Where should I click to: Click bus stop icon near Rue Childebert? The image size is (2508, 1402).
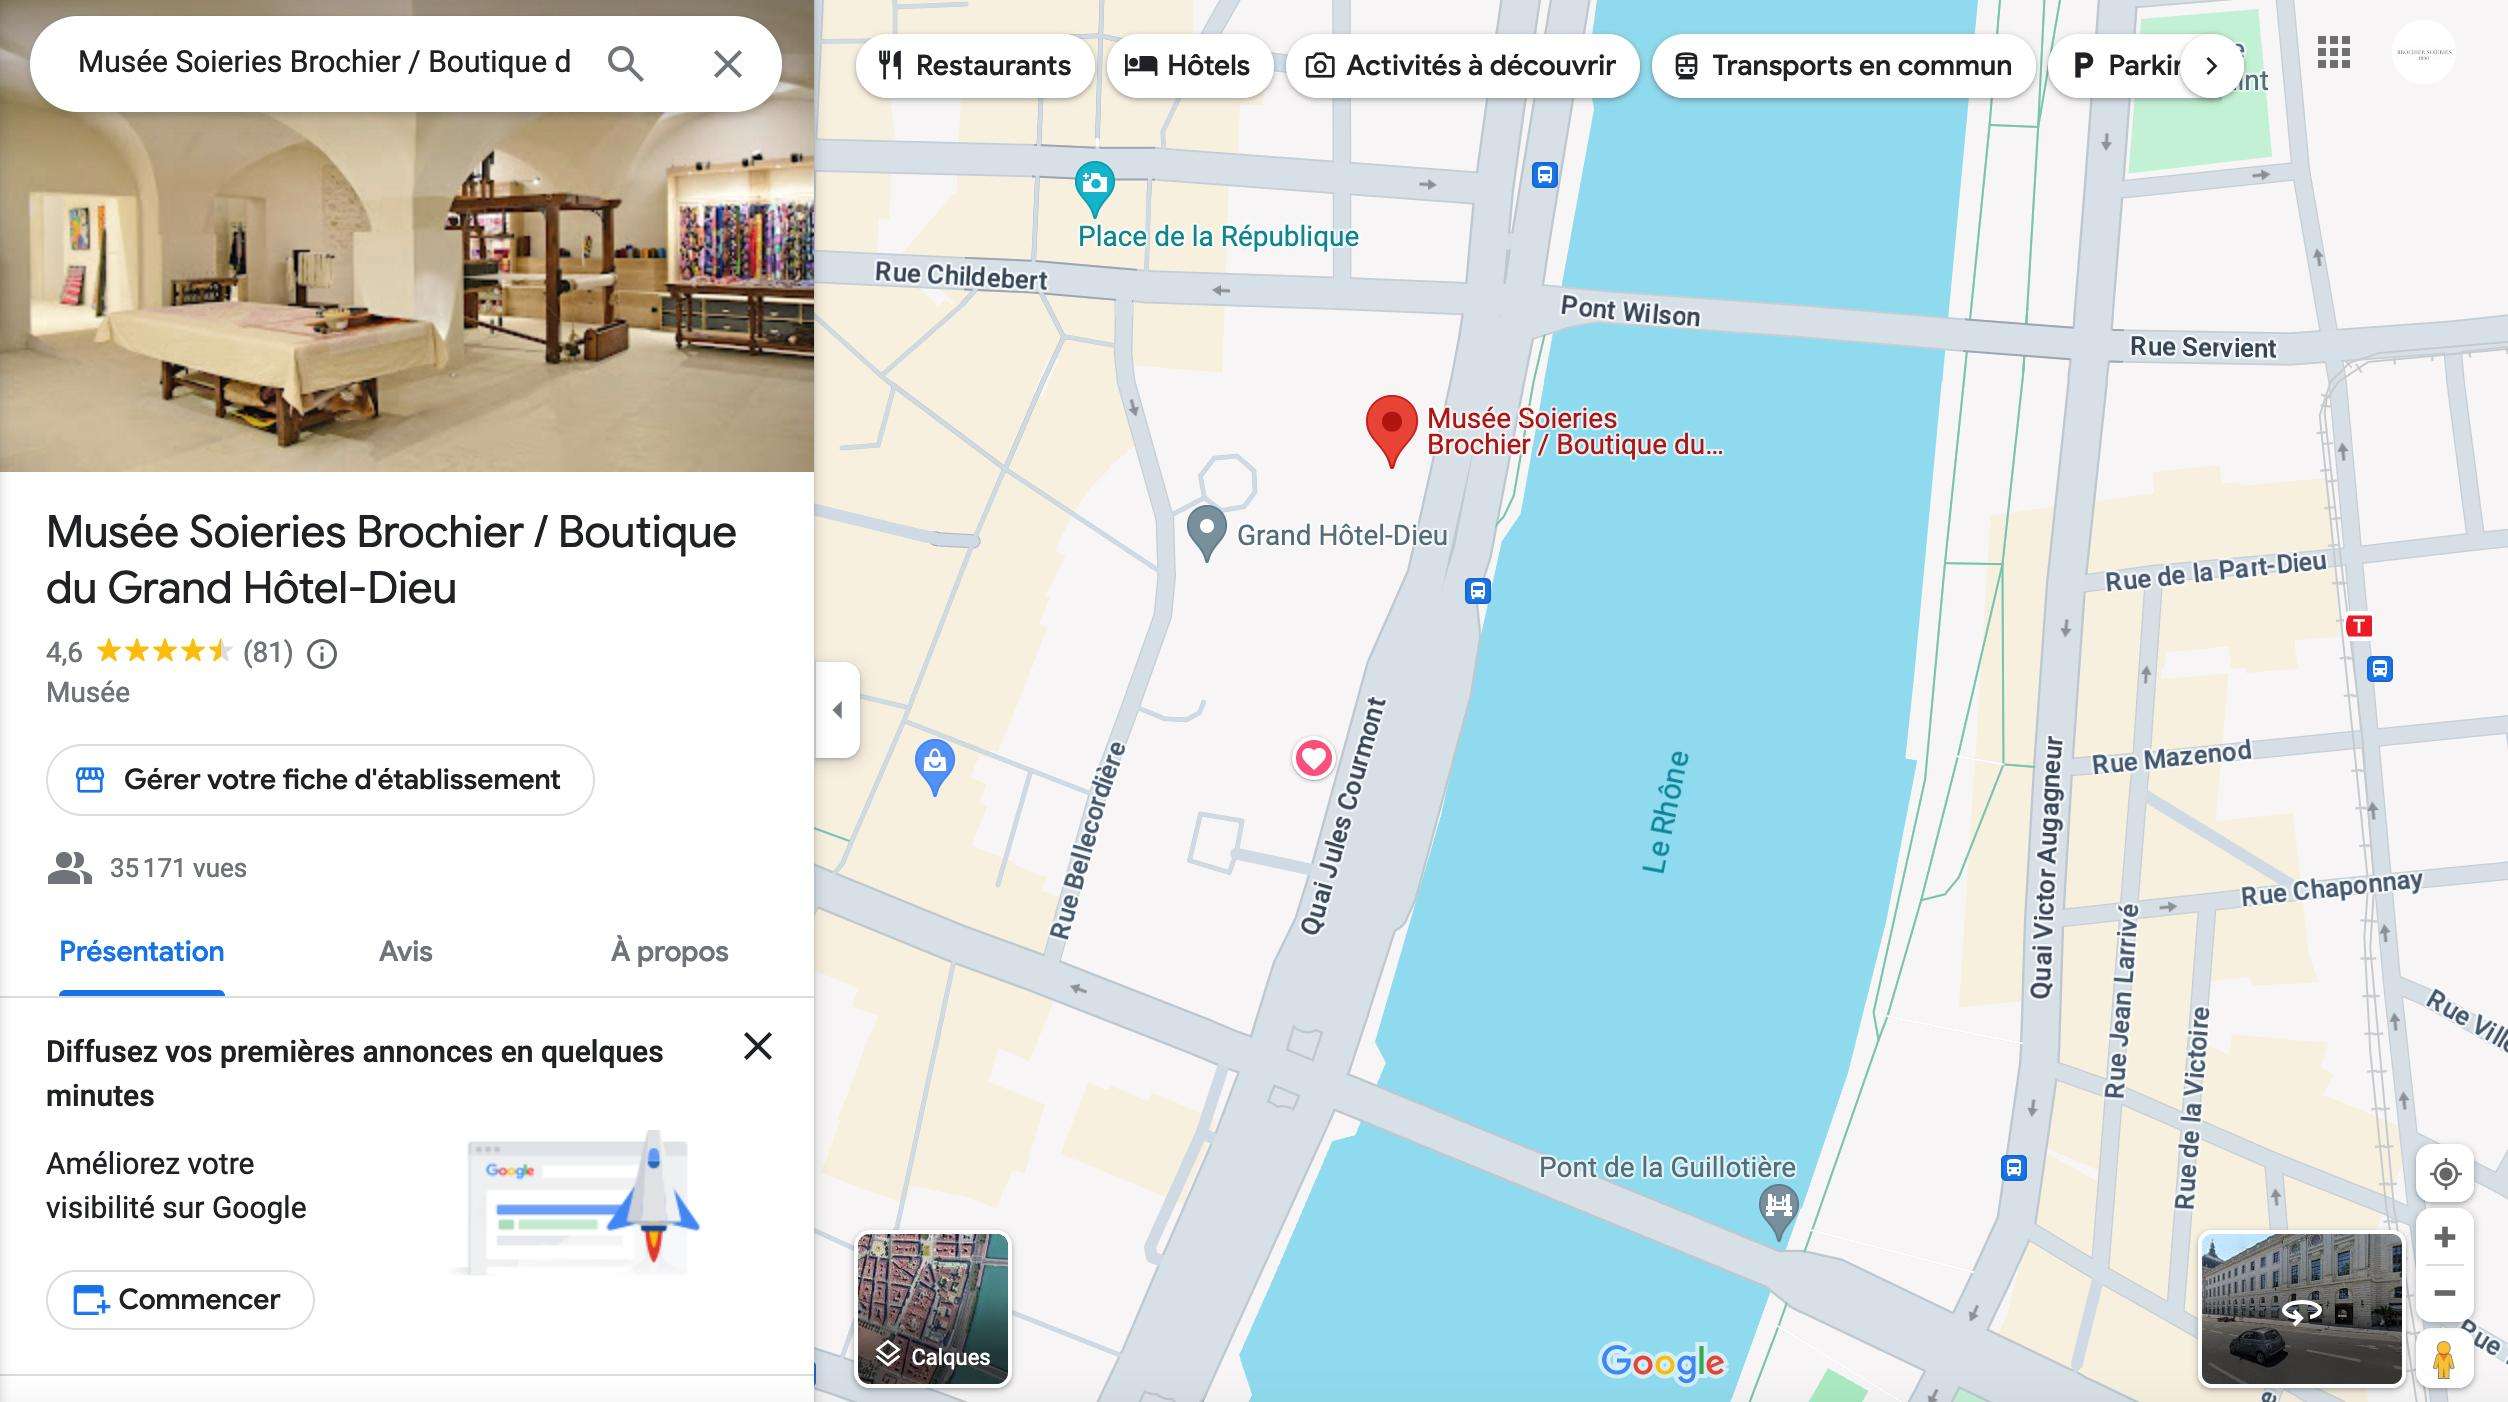tap(1544, 176)
